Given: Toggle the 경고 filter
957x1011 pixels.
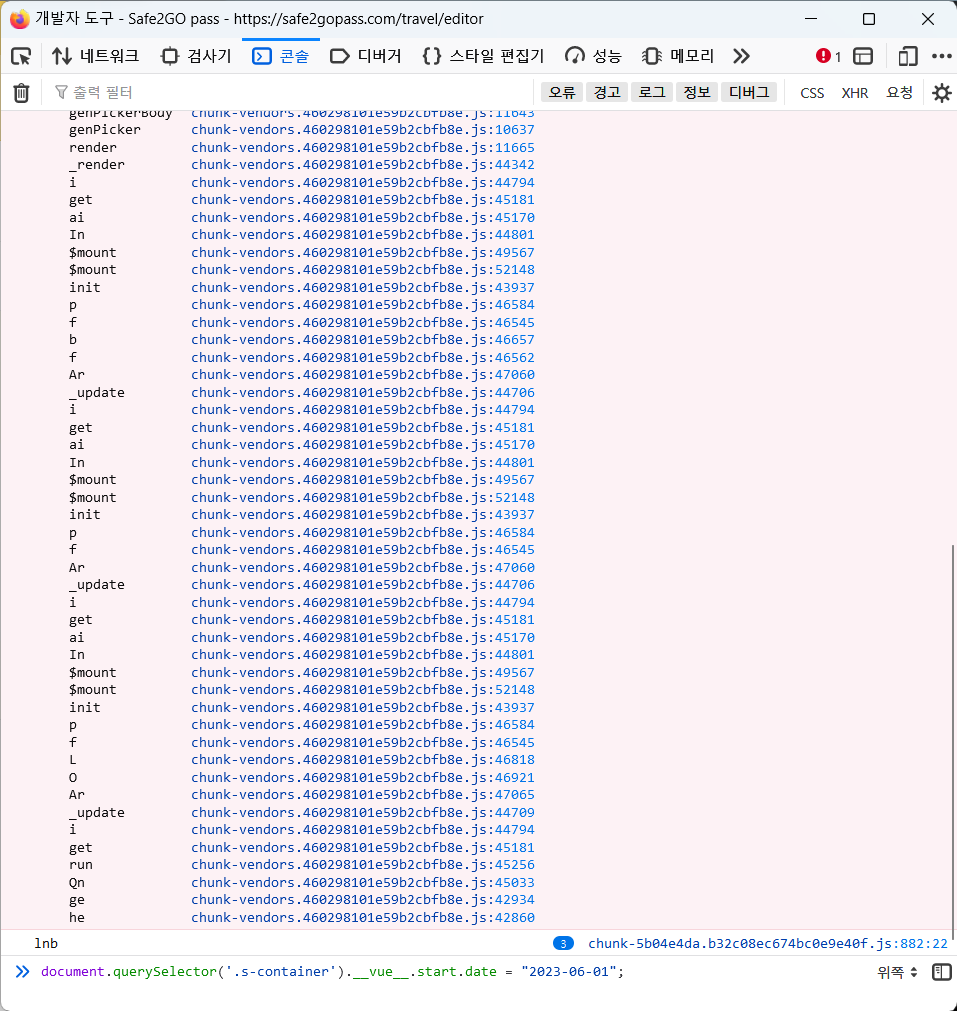Looking at the screenshot, I should pyautogui.click(x=607, y=92).
